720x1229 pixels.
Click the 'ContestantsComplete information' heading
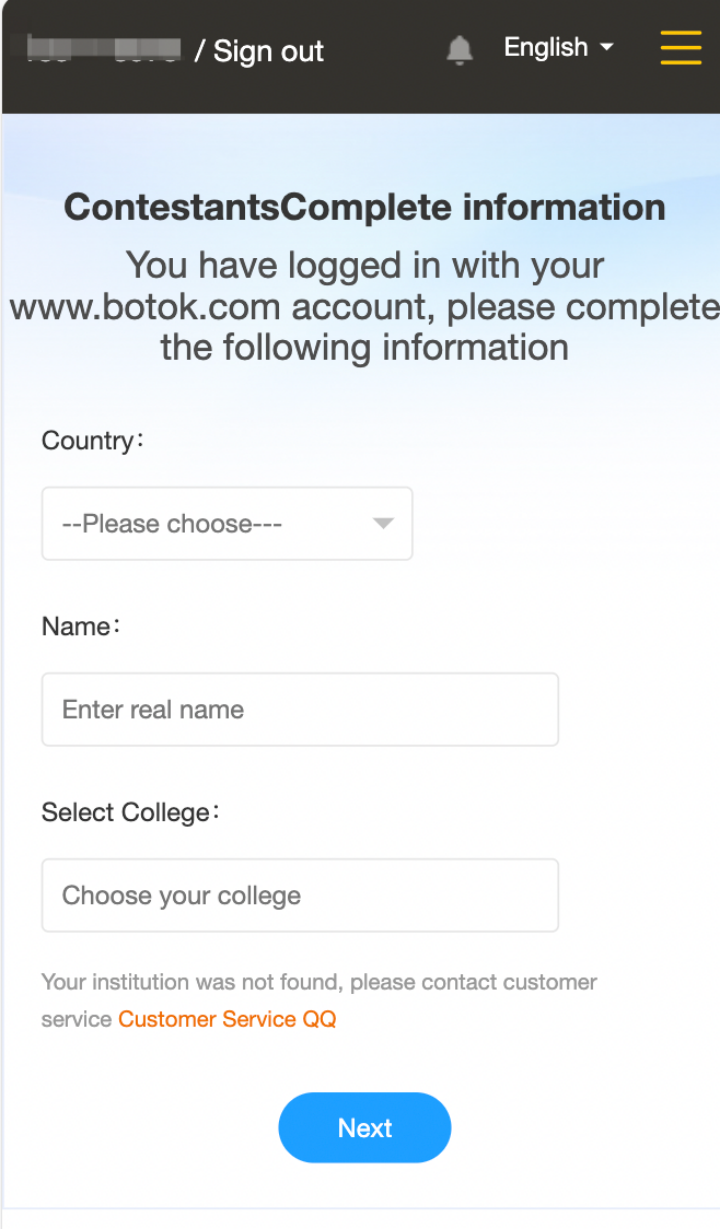tap(365, 208)
